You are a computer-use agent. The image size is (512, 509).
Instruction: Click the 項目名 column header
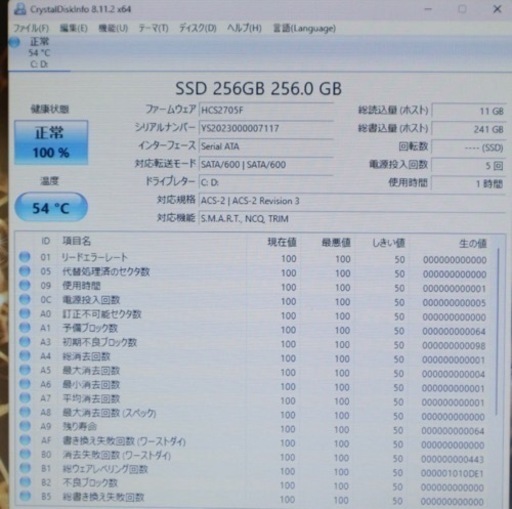(x=77, y=241)
